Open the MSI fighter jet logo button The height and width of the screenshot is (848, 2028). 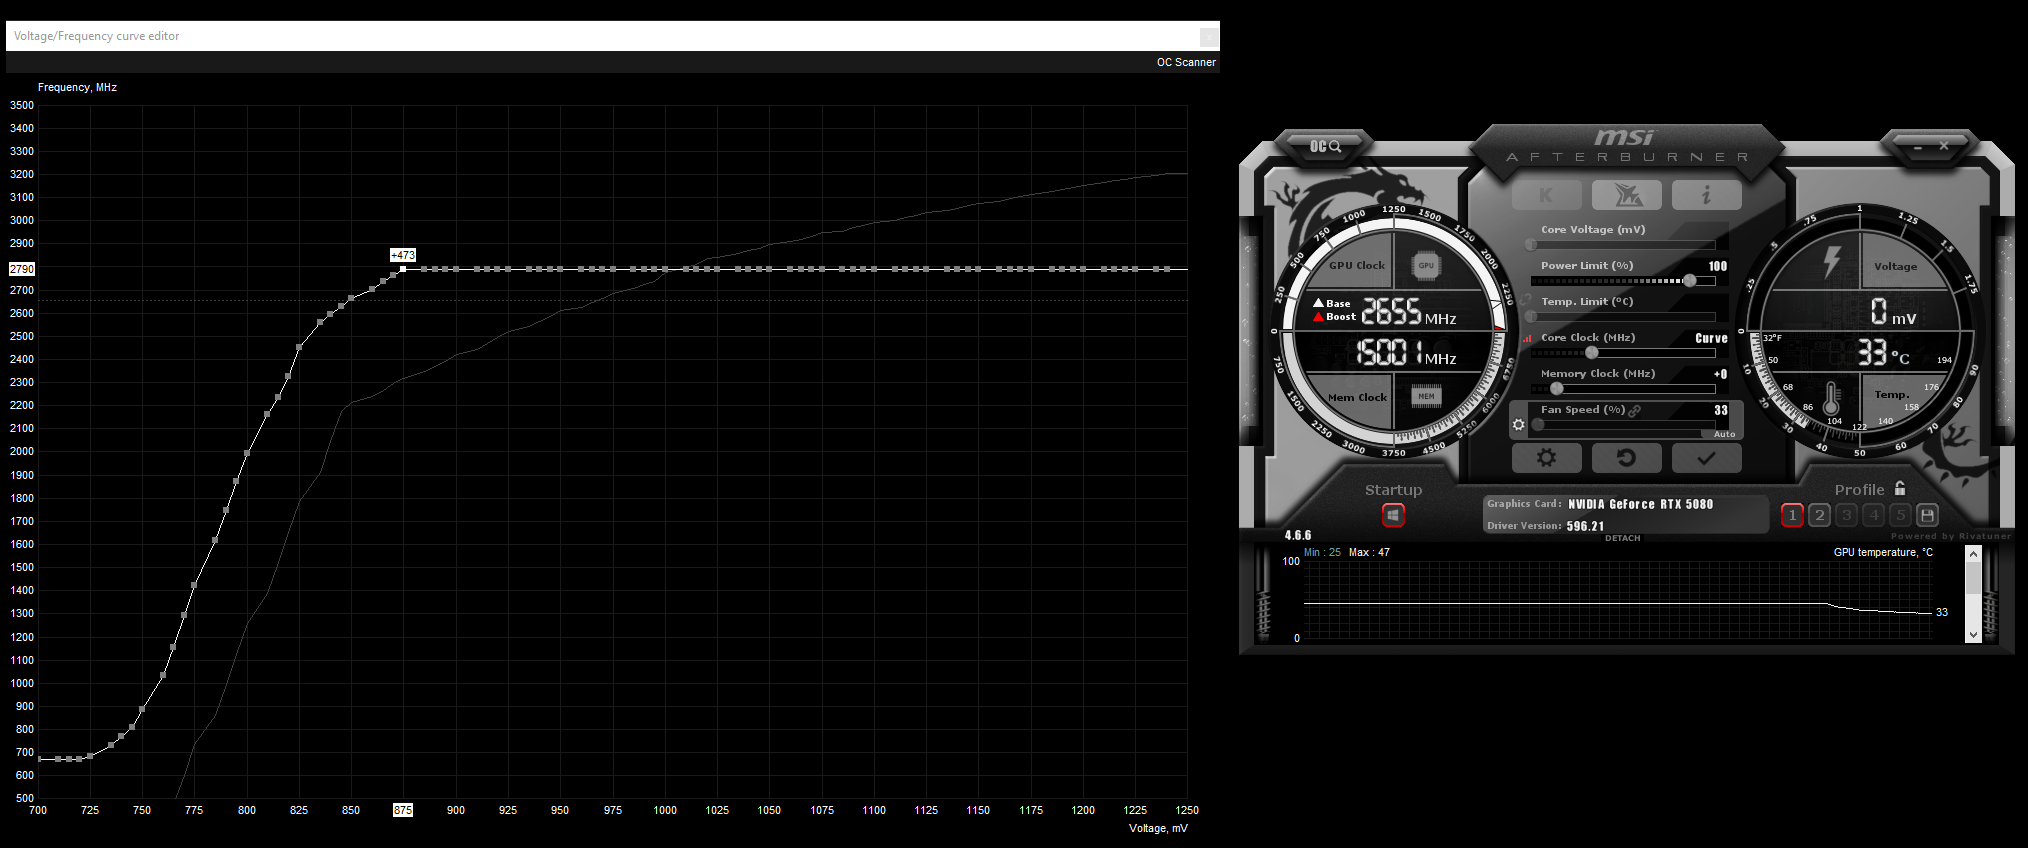1626,195
